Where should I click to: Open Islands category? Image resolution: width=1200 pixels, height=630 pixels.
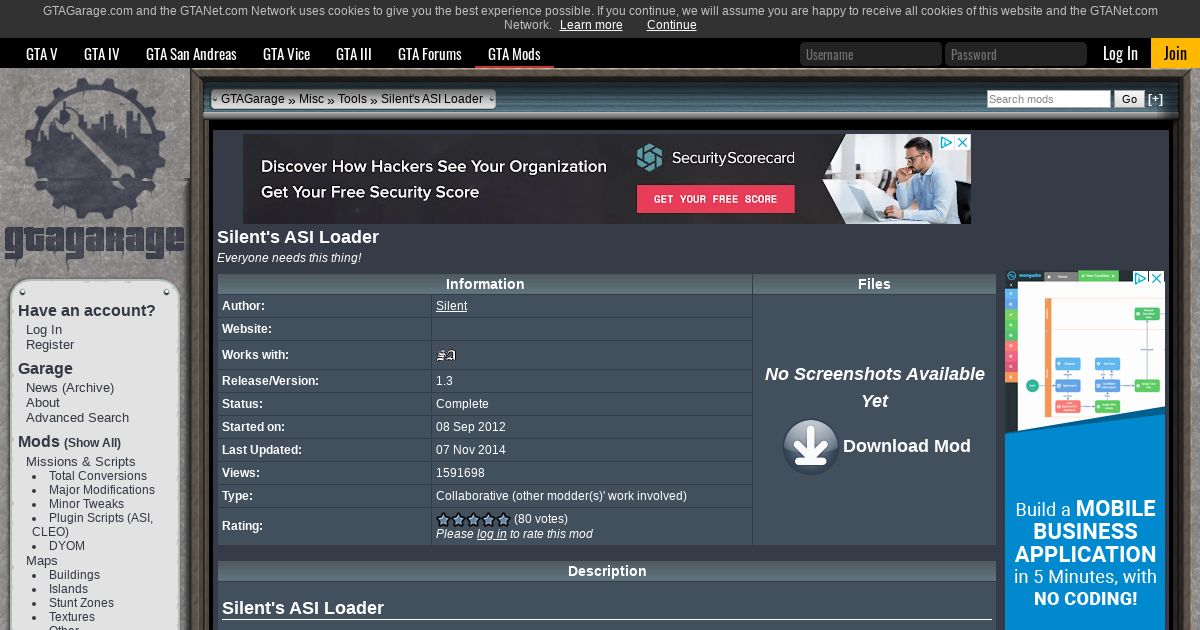pyautogui.click(x=68, y=589)
